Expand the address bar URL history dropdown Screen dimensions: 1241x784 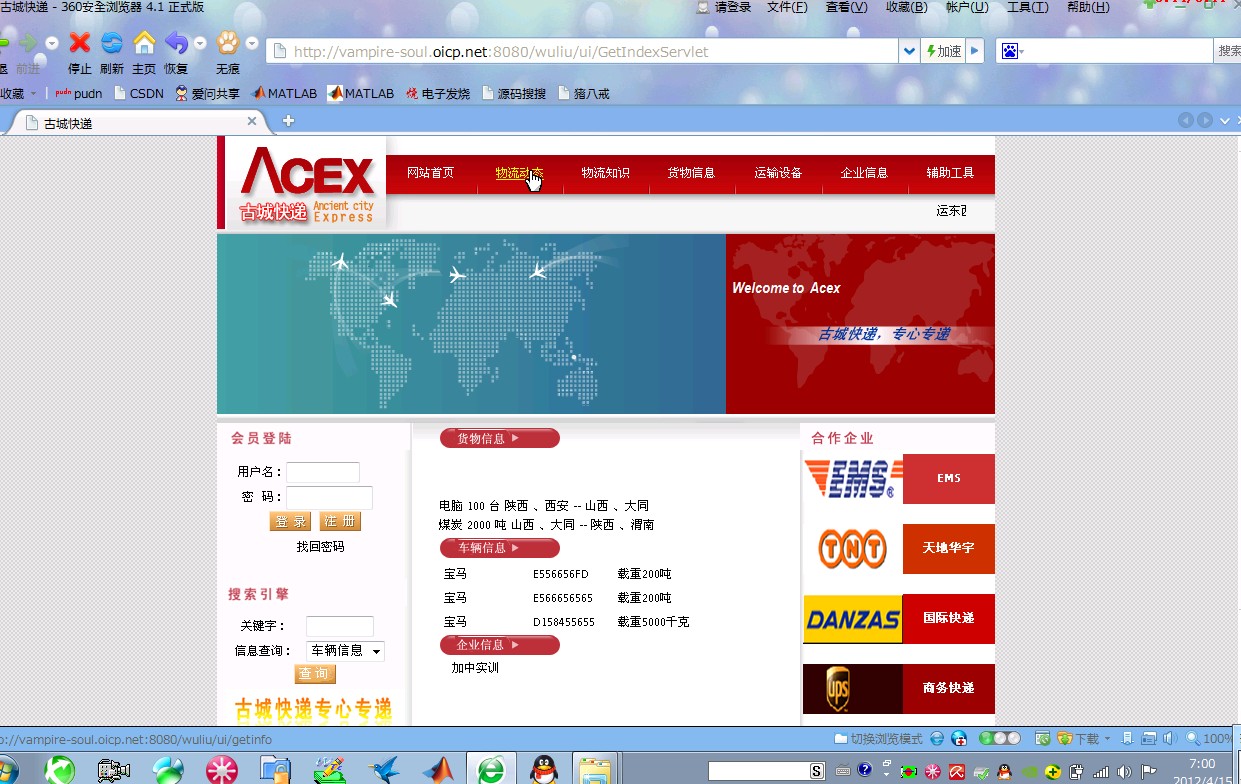[909, 51]
